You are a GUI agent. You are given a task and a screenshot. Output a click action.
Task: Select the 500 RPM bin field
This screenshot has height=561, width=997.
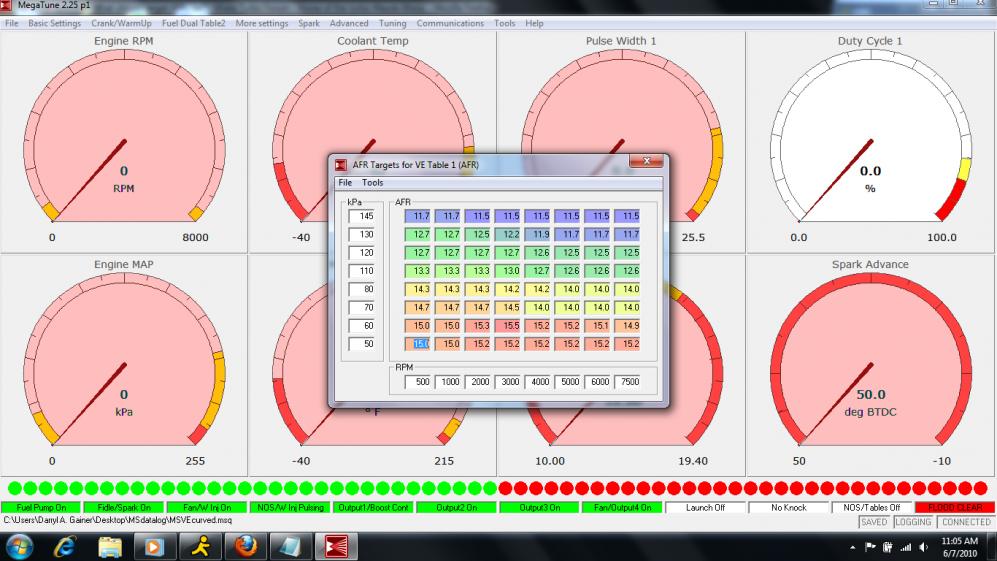pos(418,382)
